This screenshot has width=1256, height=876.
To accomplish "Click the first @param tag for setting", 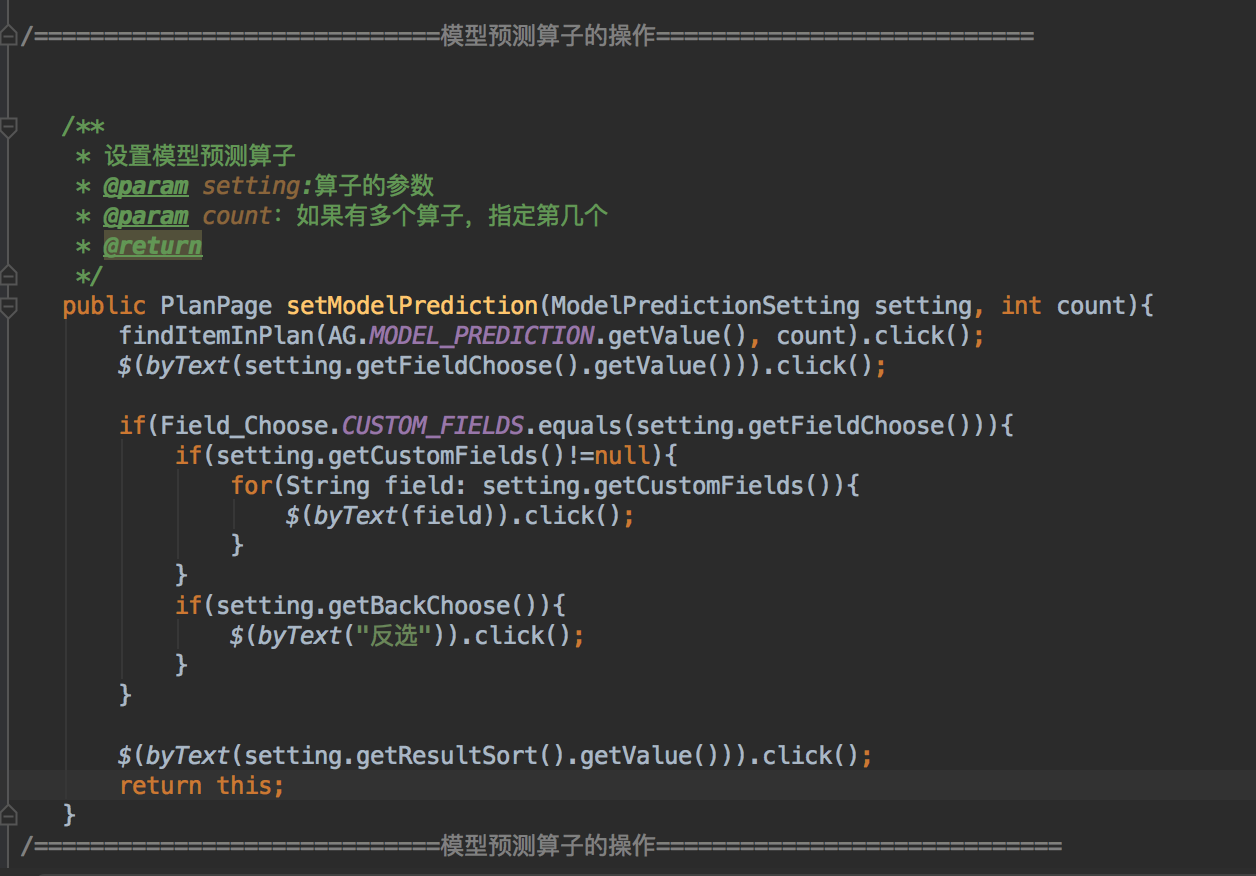I will (x=146, y=186).
